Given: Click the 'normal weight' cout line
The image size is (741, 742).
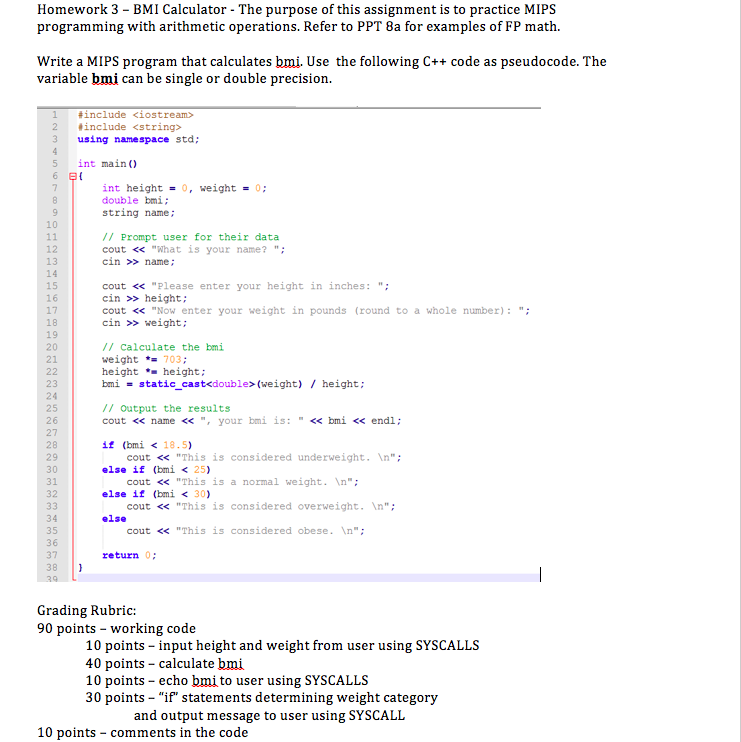Looking at the screenshot, I should click(243, 482).
